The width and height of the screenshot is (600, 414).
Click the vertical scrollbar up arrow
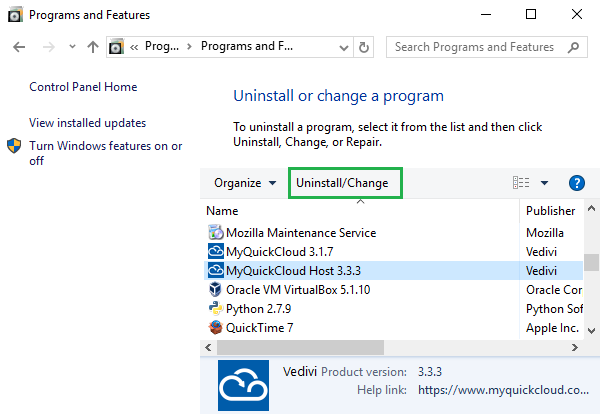(591, 209)
